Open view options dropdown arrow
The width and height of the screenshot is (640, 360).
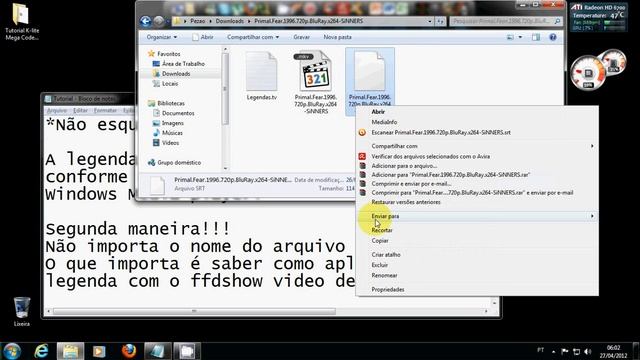pos(520,37)
